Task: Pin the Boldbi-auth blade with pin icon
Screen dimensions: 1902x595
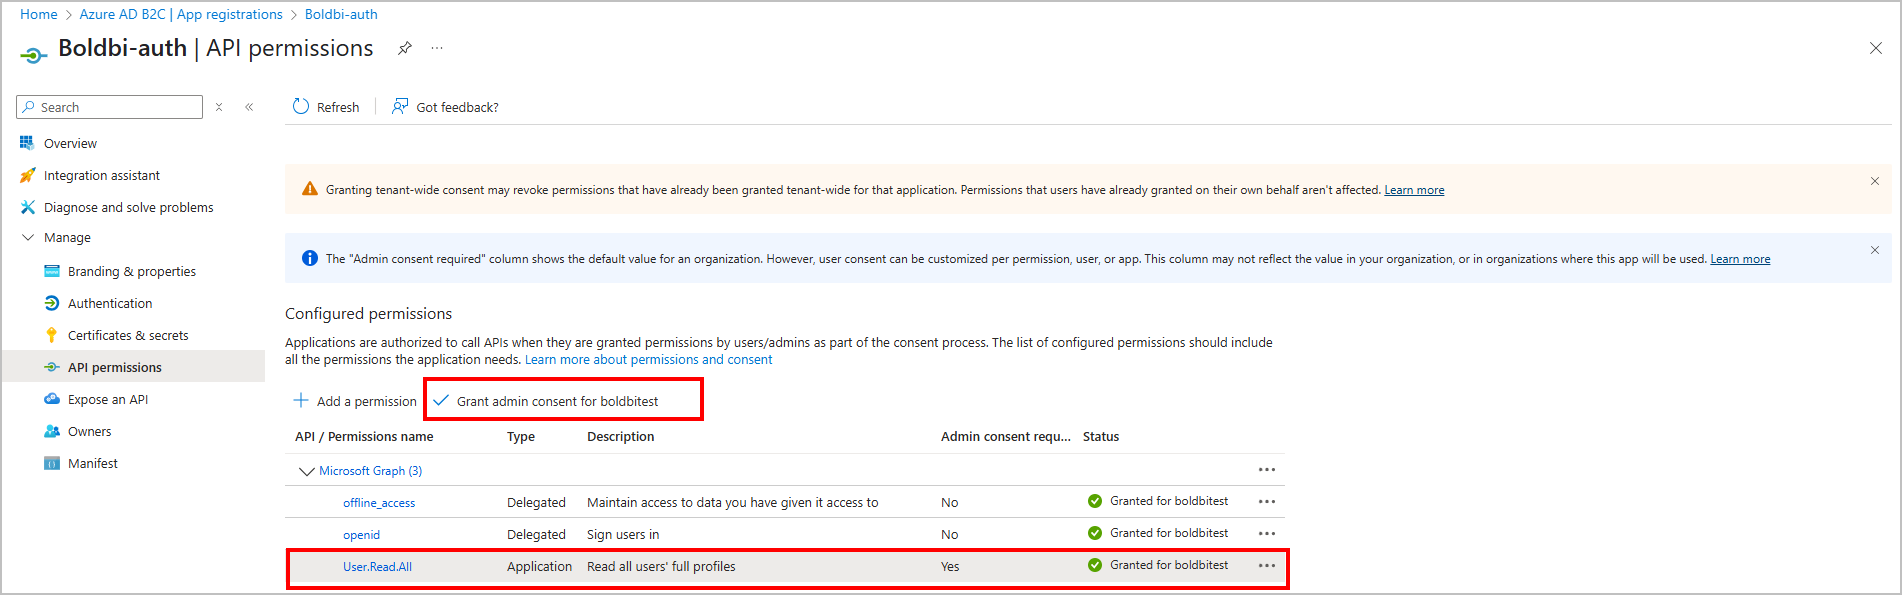Action: [405, 48]
